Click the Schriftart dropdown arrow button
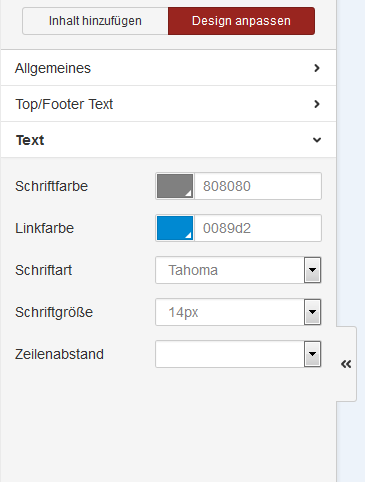Viewport: 365px width, 482px height. point(313,270)
